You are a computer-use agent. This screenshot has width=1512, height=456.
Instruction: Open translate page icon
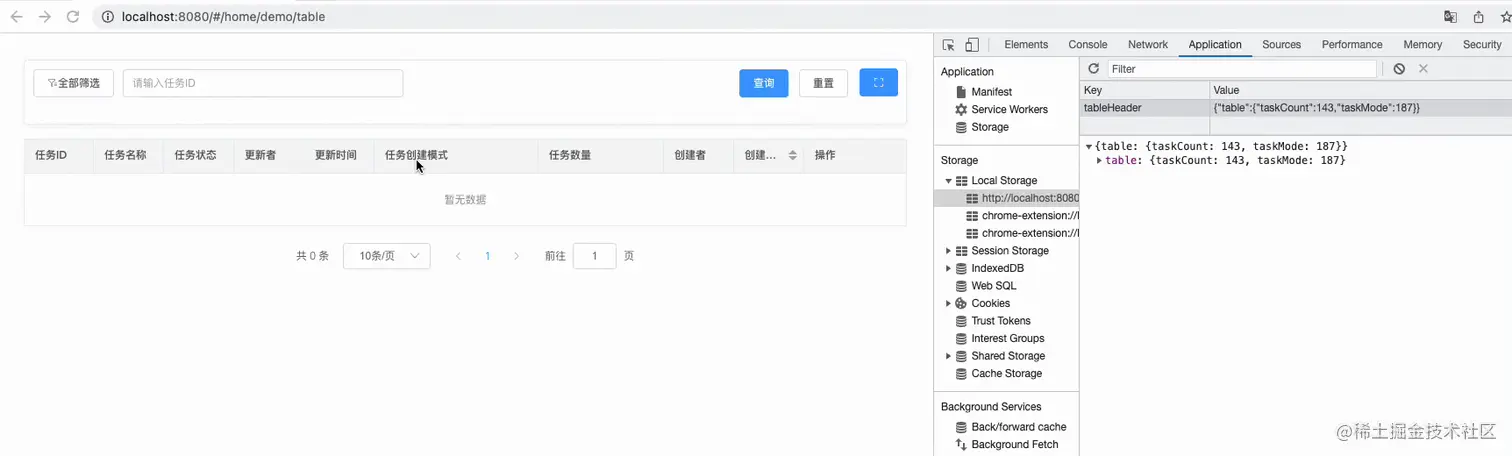point(1450,17)
